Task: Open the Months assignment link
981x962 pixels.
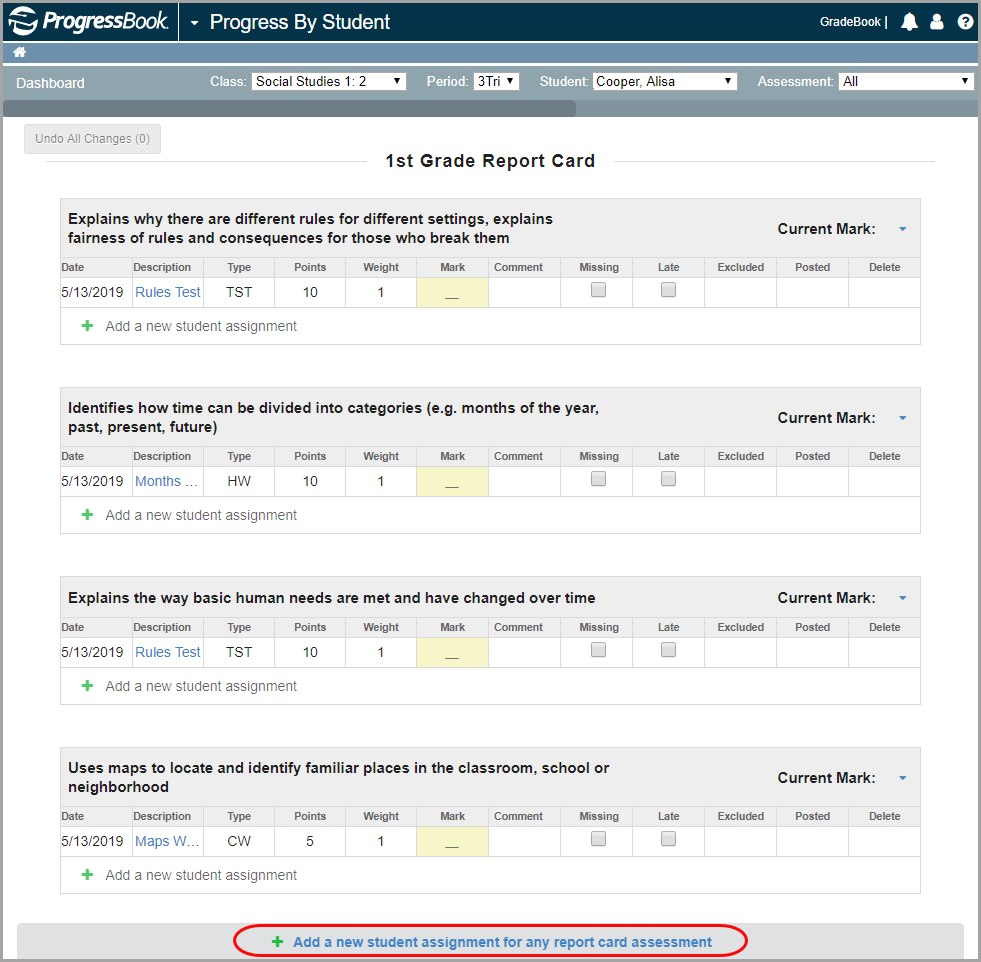Action: point(166,481)
